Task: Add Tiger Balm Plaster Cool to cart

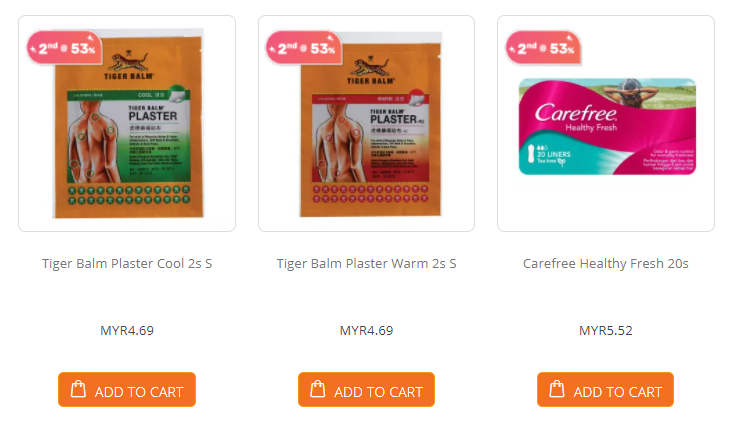Action: tap(127, 390)
